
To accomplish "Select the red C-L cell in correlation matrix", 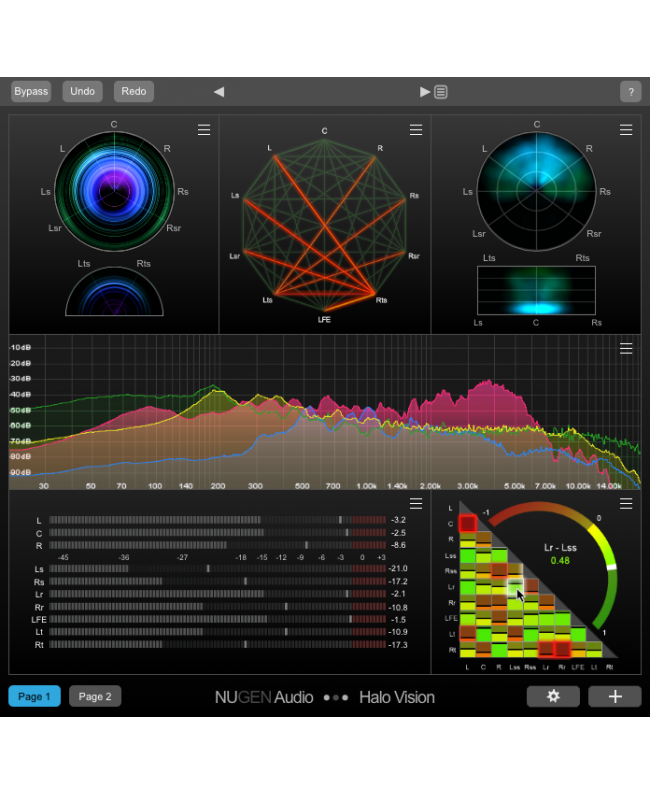I will [x=468, y=524].
